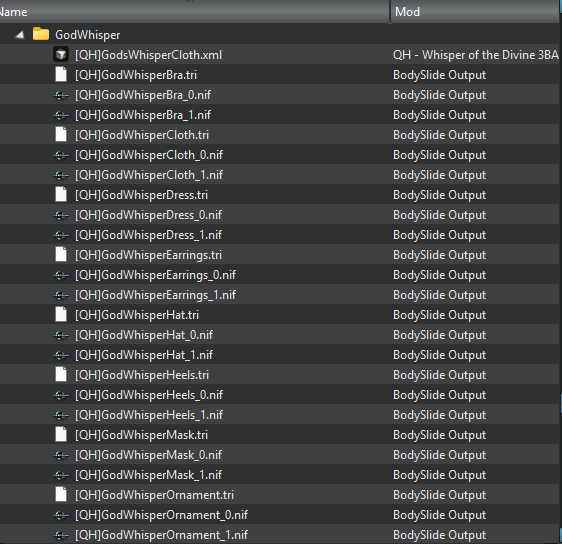Click the [QH]GodWhisperHat_1.nif mesh icon
The height and width of the screenshot is (544, 562).
pos(61,355)
